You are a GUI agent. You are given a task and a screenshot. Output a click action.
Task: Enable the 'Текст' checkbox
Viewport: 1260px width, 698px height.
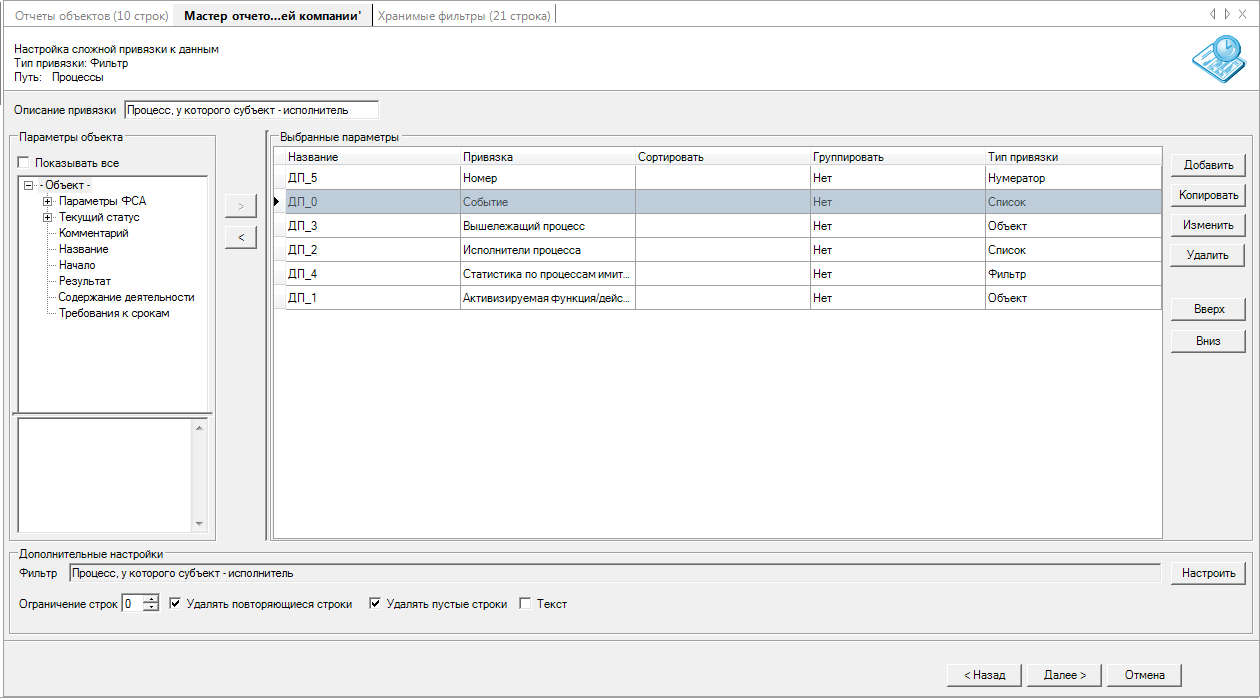pyautogui.click(x=526, y=604)
